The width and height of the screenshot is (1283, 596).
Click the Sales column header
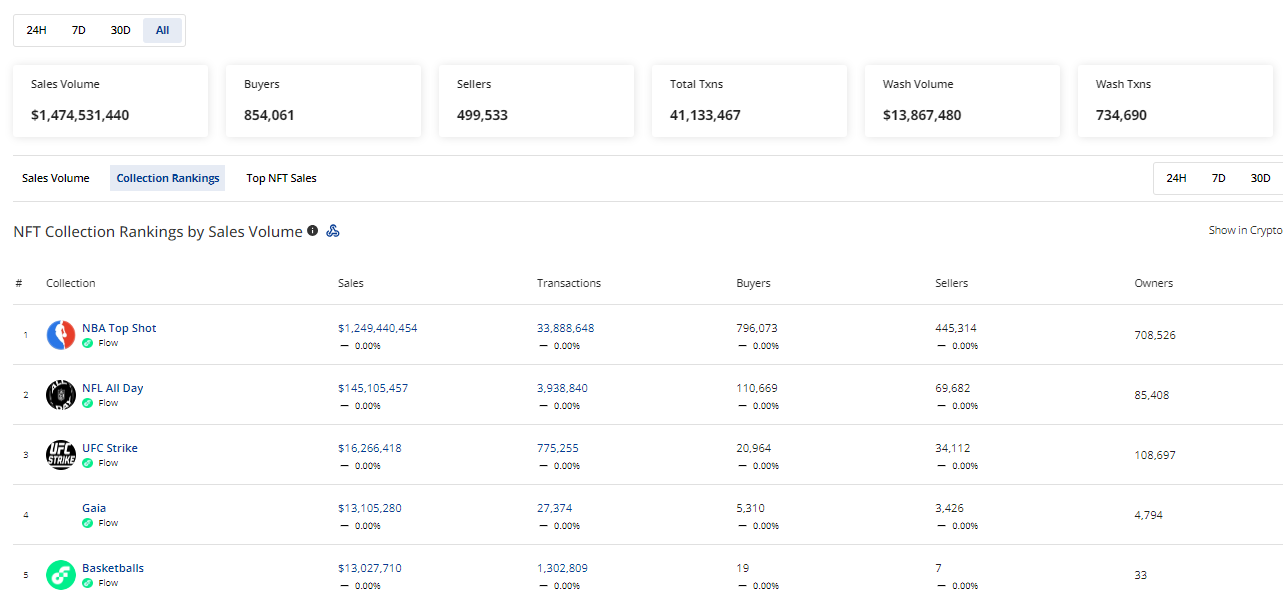coord(351,283)
